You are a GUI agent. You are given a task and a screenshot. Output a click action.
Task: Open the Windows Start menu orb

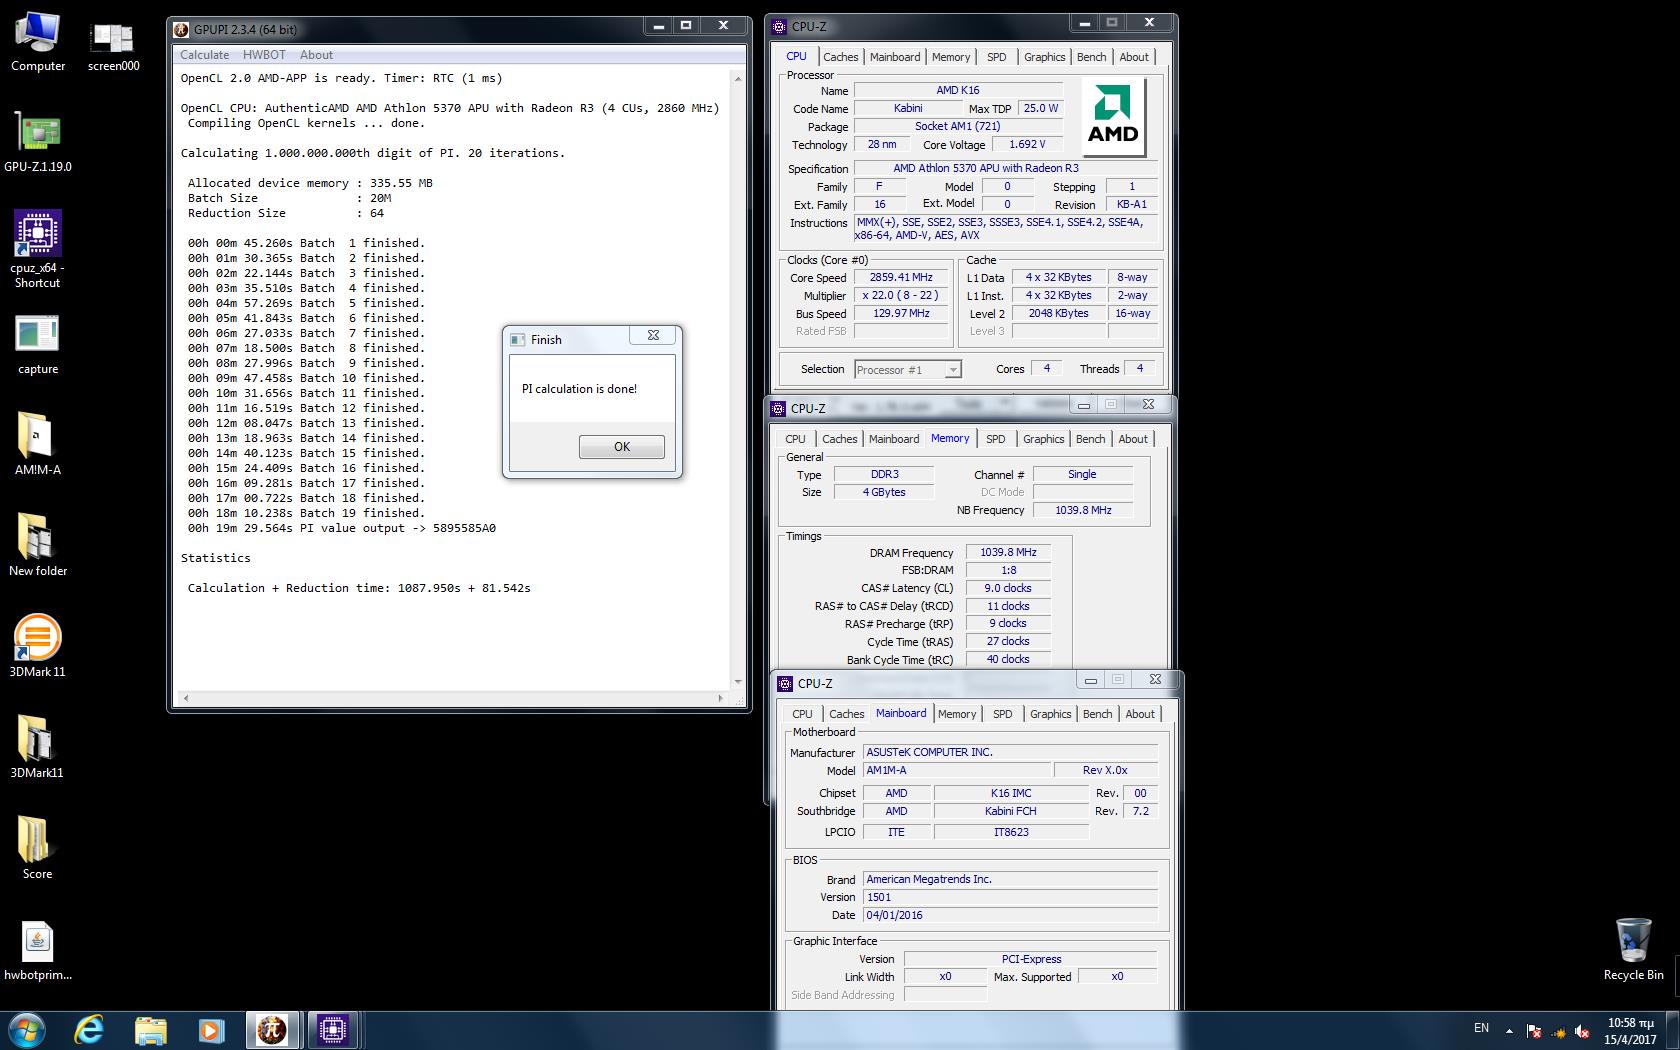(27, 1030)
